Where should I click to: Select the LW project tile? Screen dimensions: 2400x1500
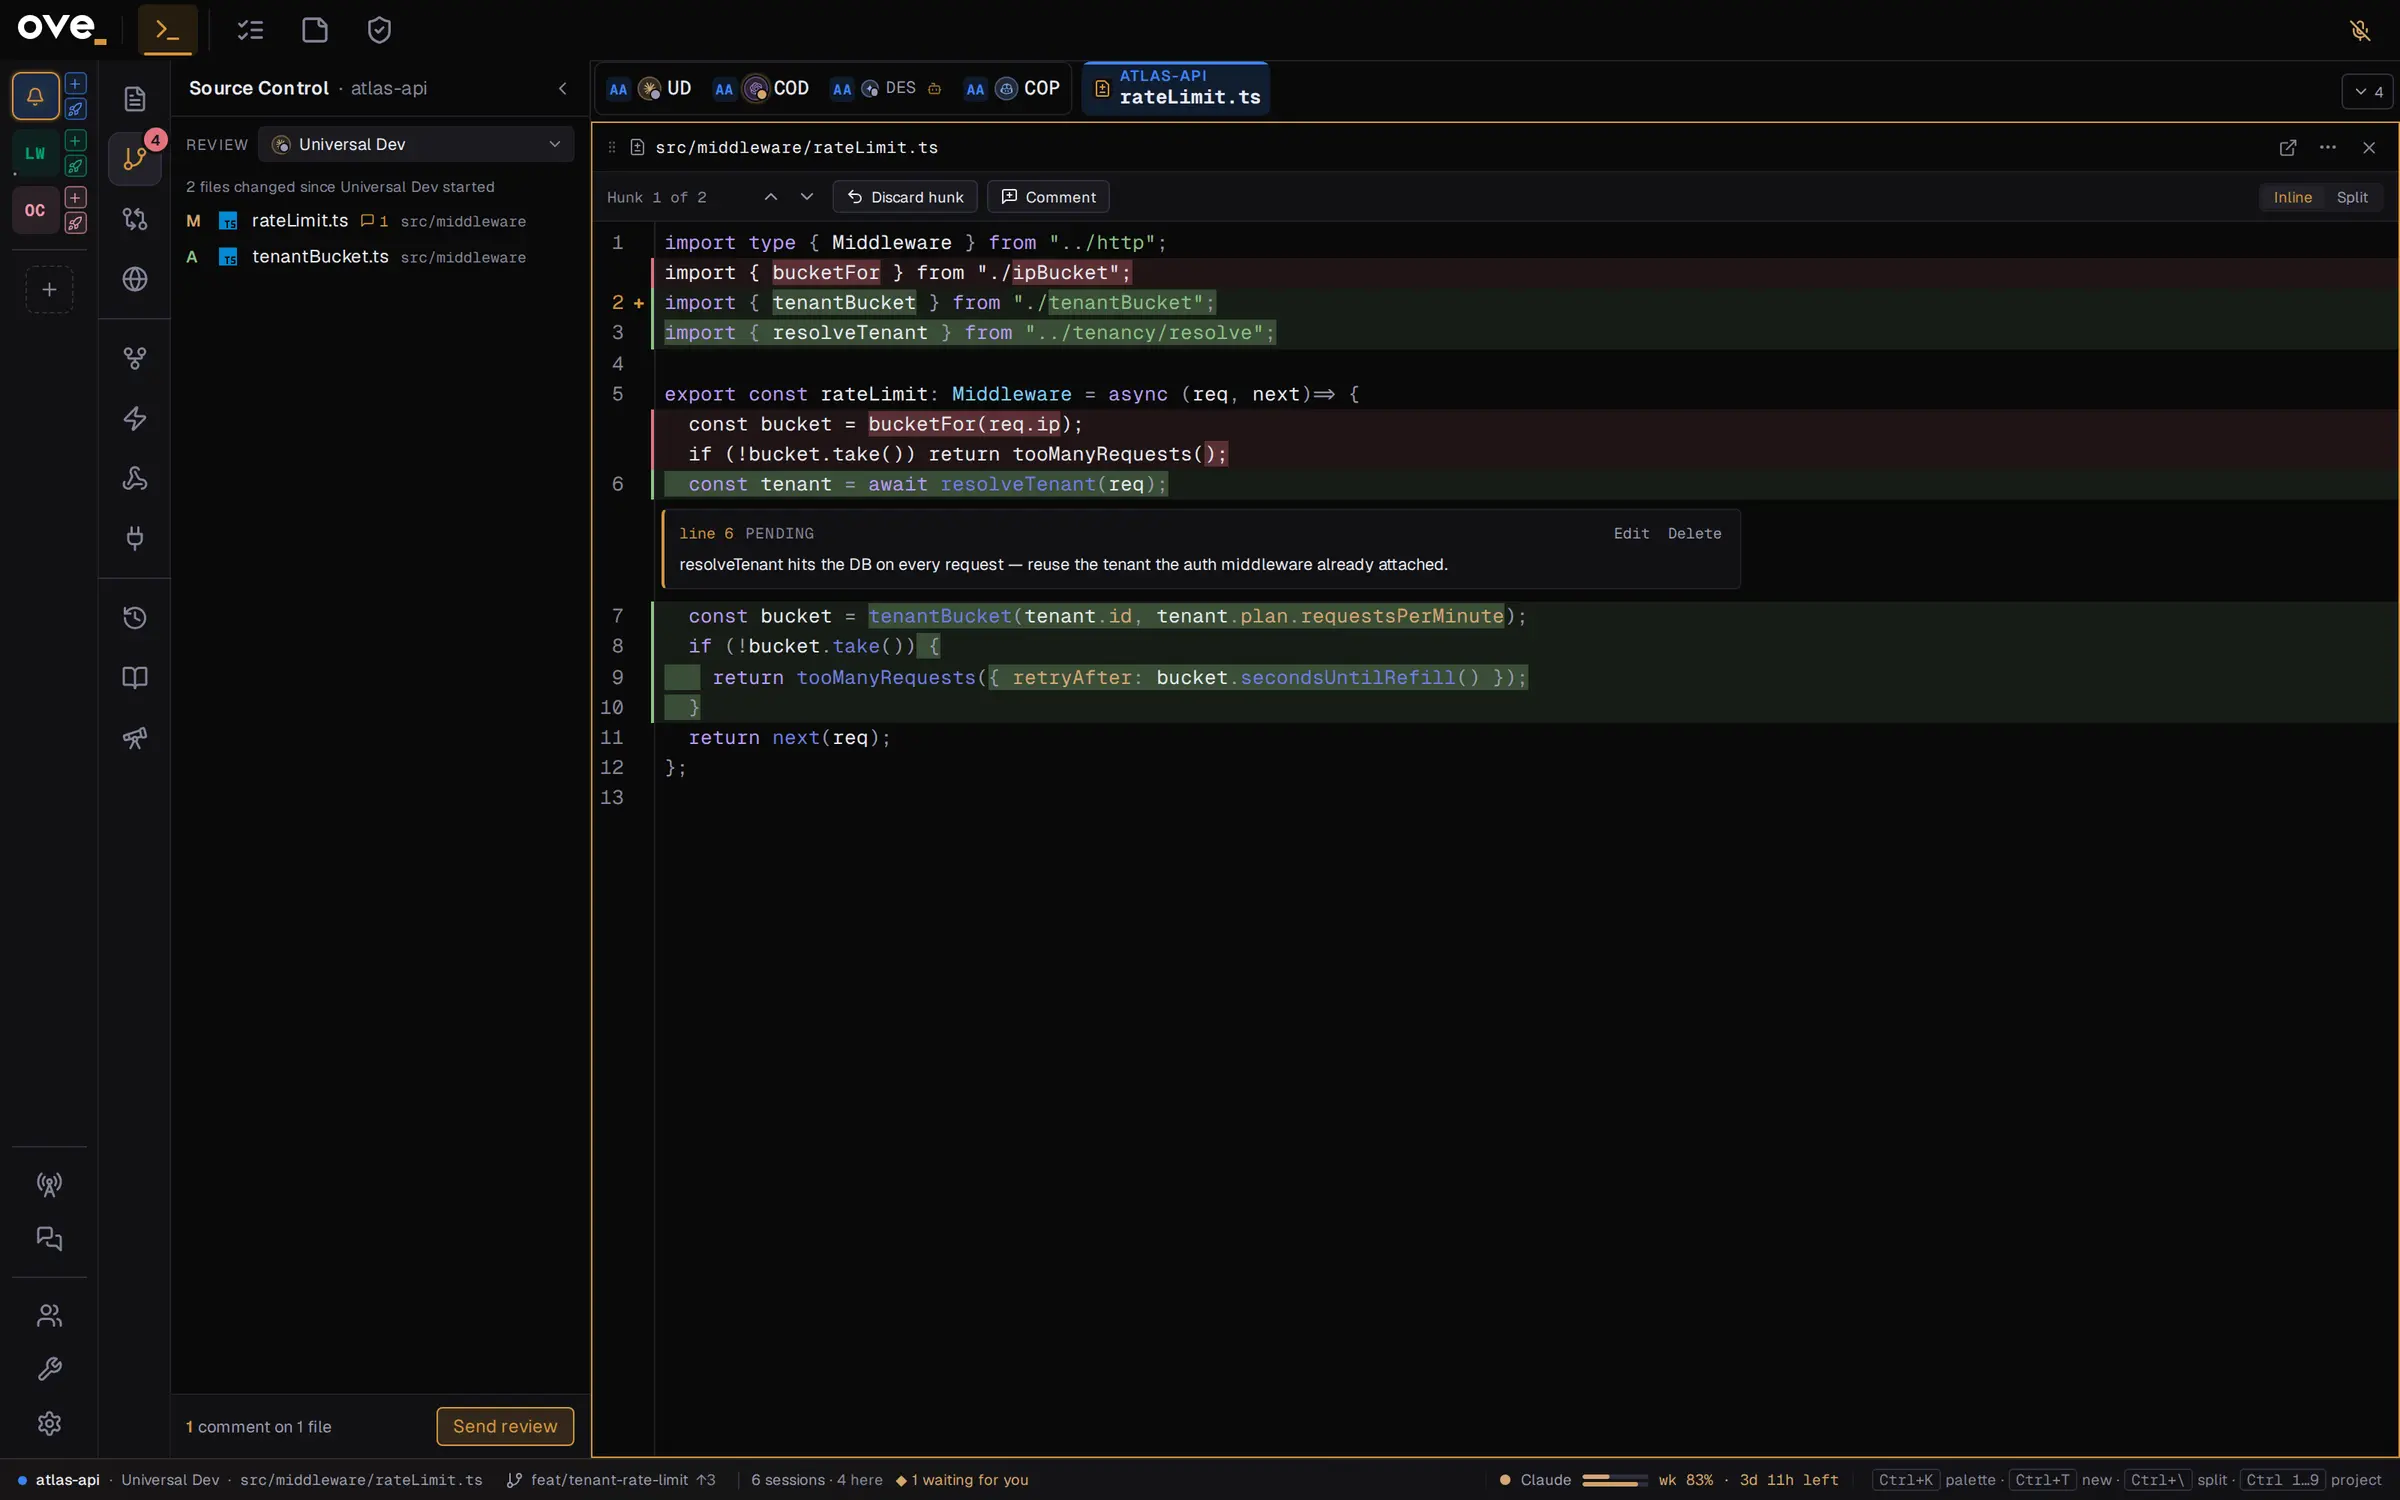pos(35,153)
